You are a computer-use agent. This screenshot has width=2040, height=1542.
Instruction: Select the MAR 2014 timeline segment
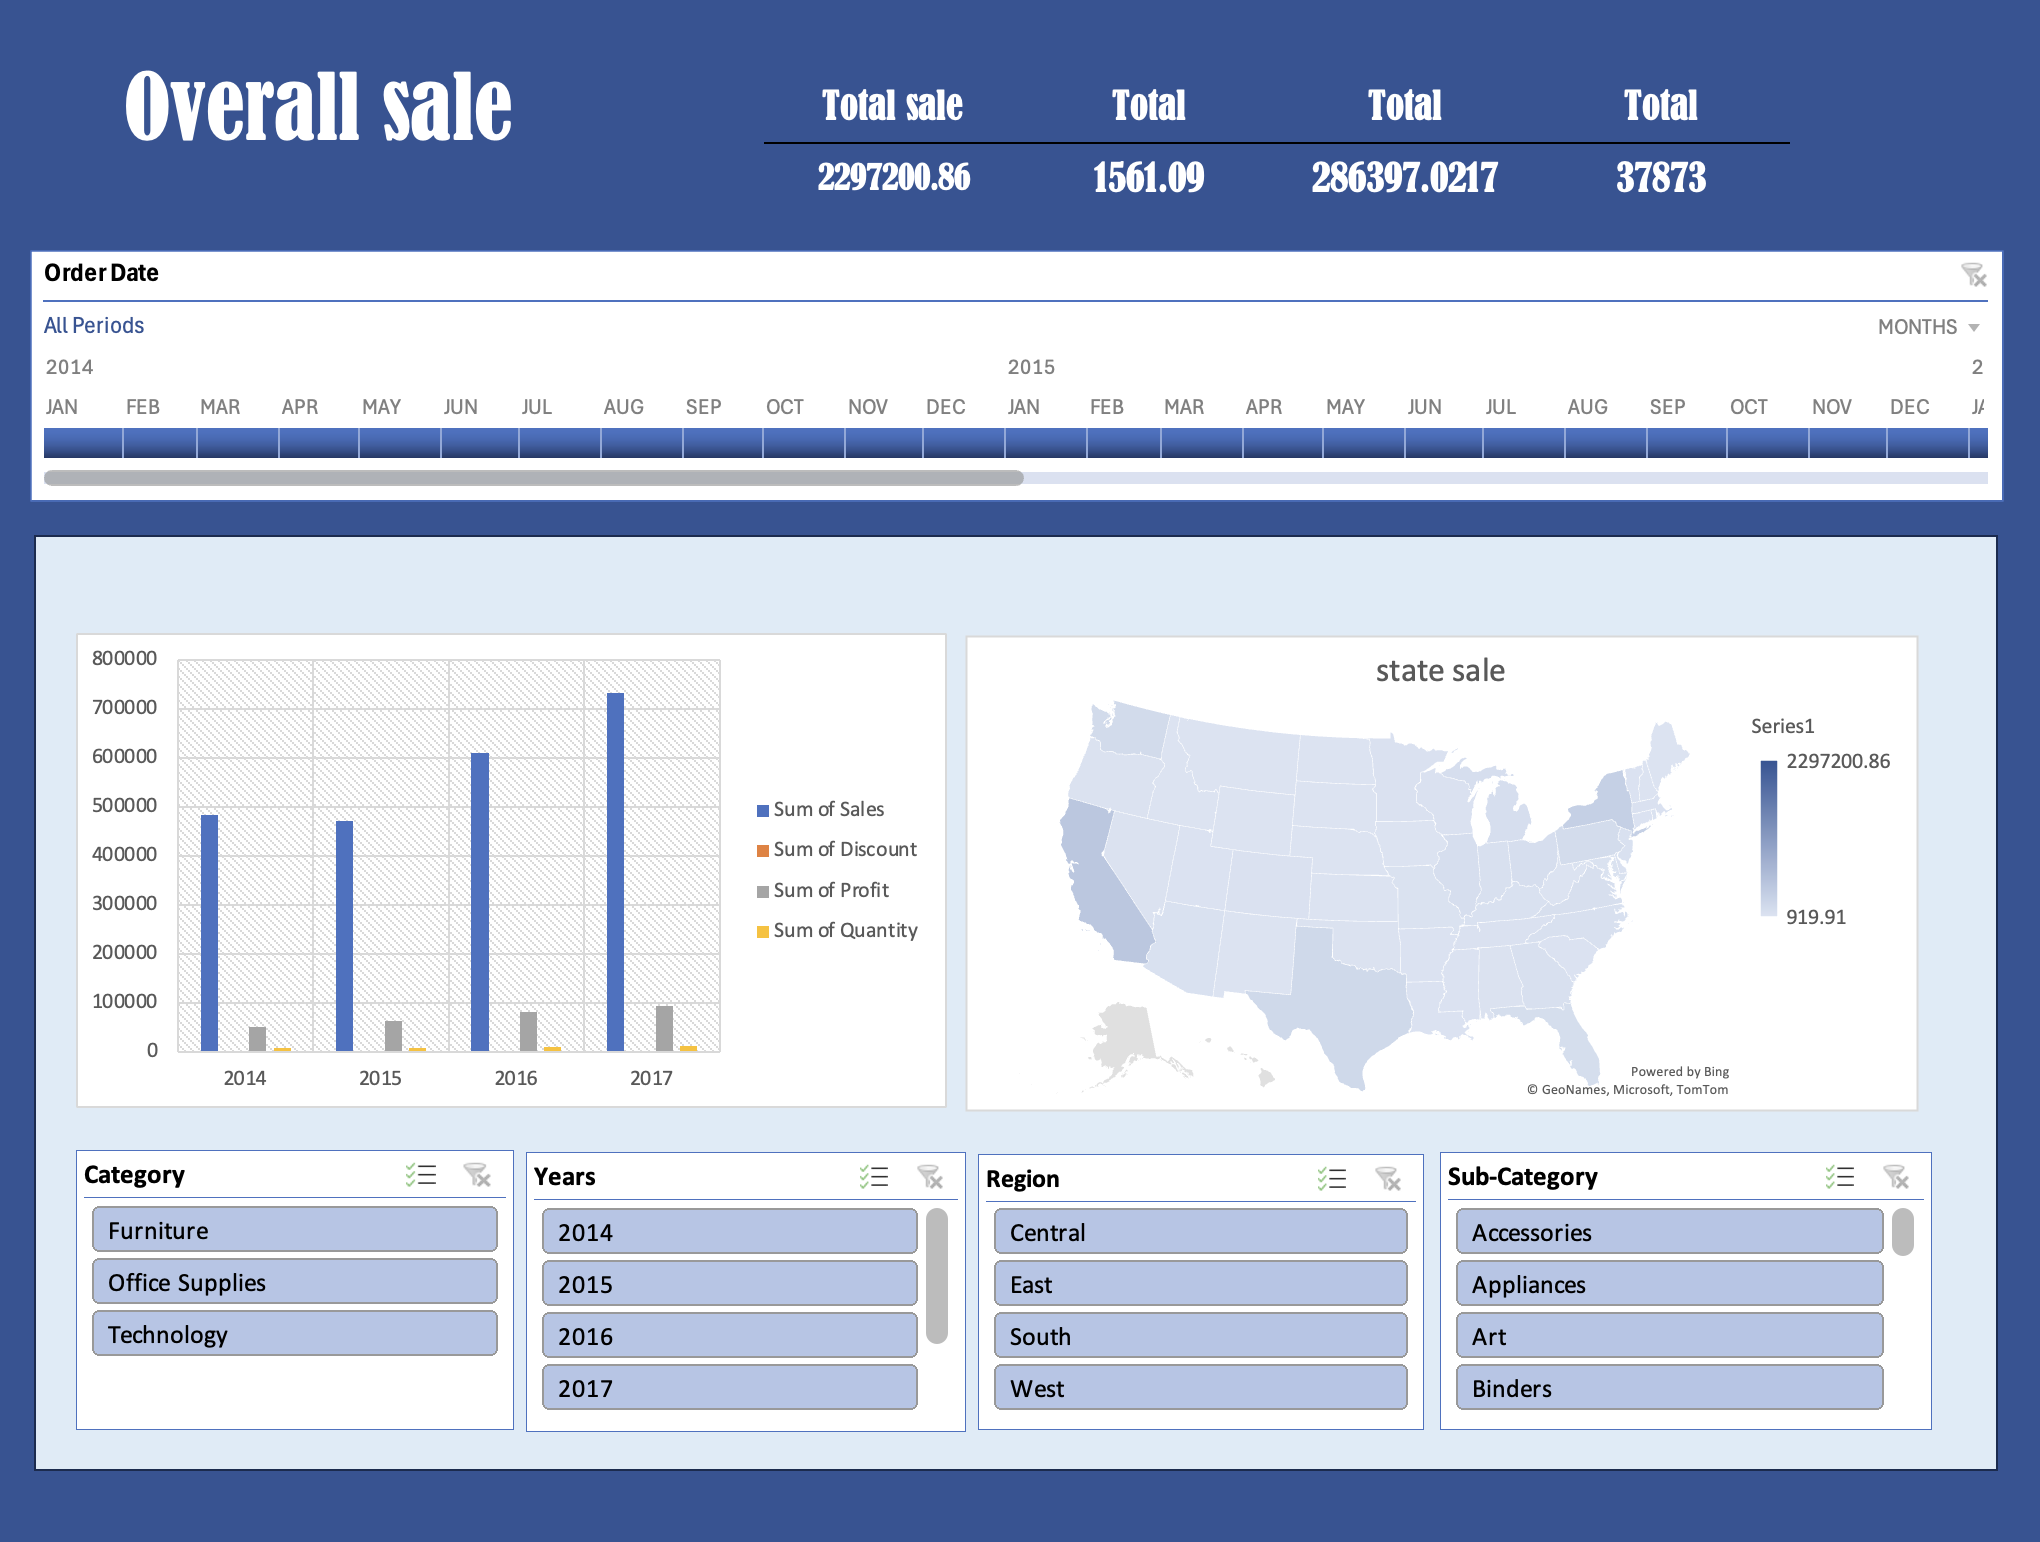point(238,443)
